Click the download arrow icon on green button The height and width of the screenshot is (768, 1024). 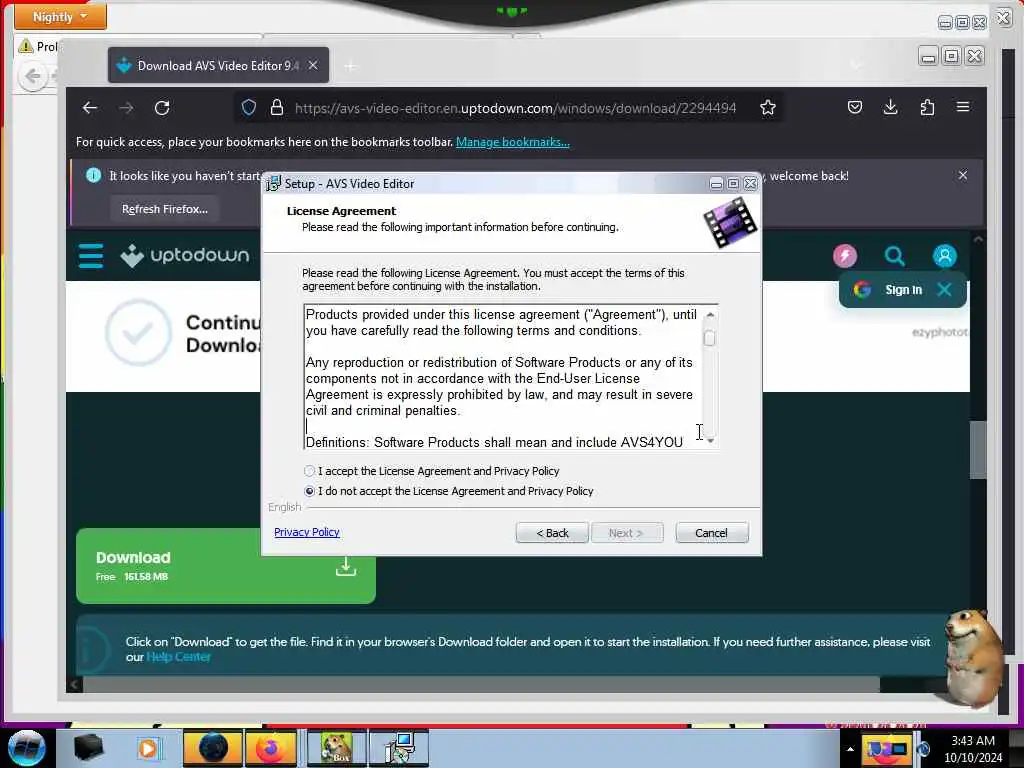pos(346,566)
